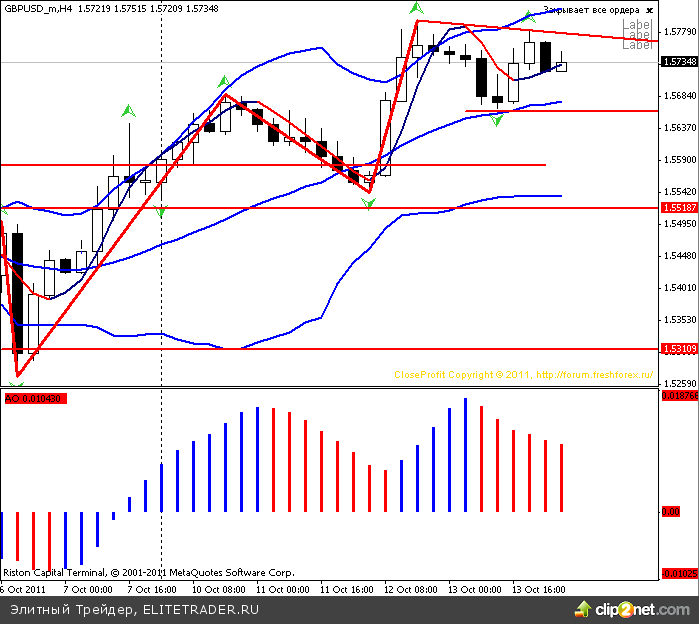
Task: Select the short red horizontal line near 1.5665
Action: point(560,111)
